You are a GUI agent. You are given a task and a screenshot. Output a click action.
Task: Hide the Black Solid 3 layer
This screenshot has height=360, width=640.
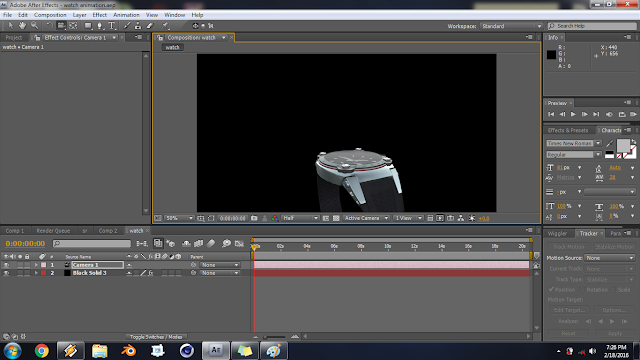pyautogui.click(x=6, y=273)
